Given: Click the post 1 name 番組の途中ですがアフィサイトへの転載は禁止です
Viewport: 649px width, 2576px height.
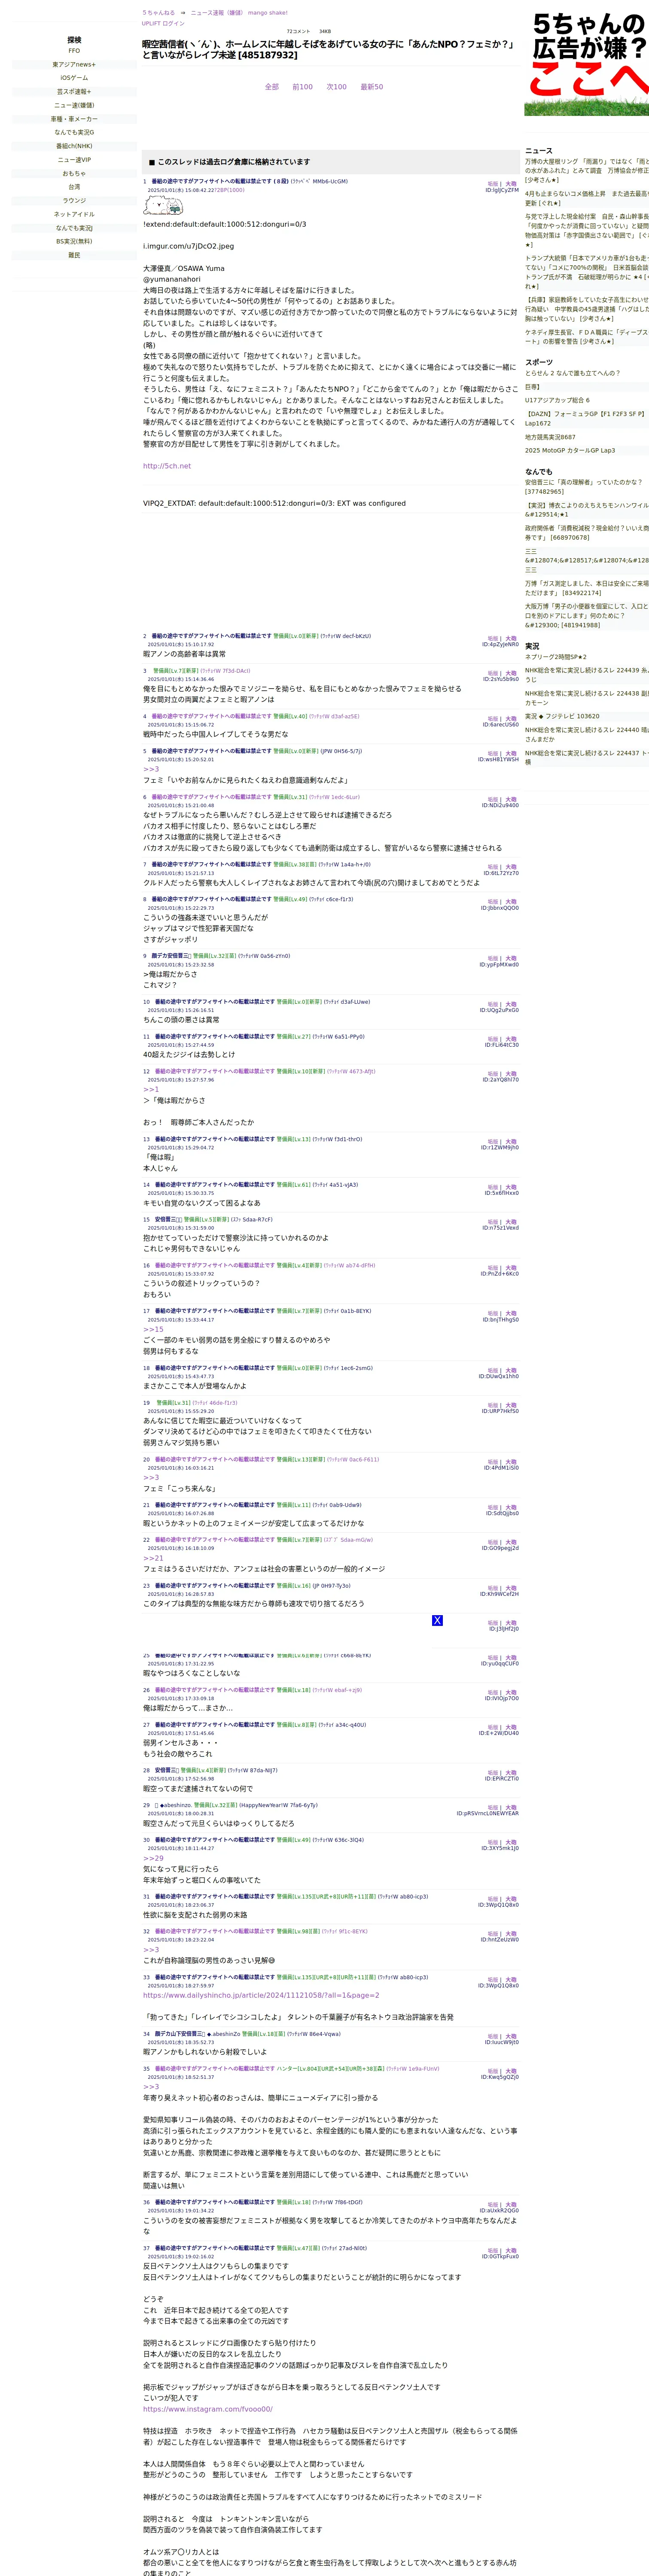Looking at the screenshot, I should 211,182.
